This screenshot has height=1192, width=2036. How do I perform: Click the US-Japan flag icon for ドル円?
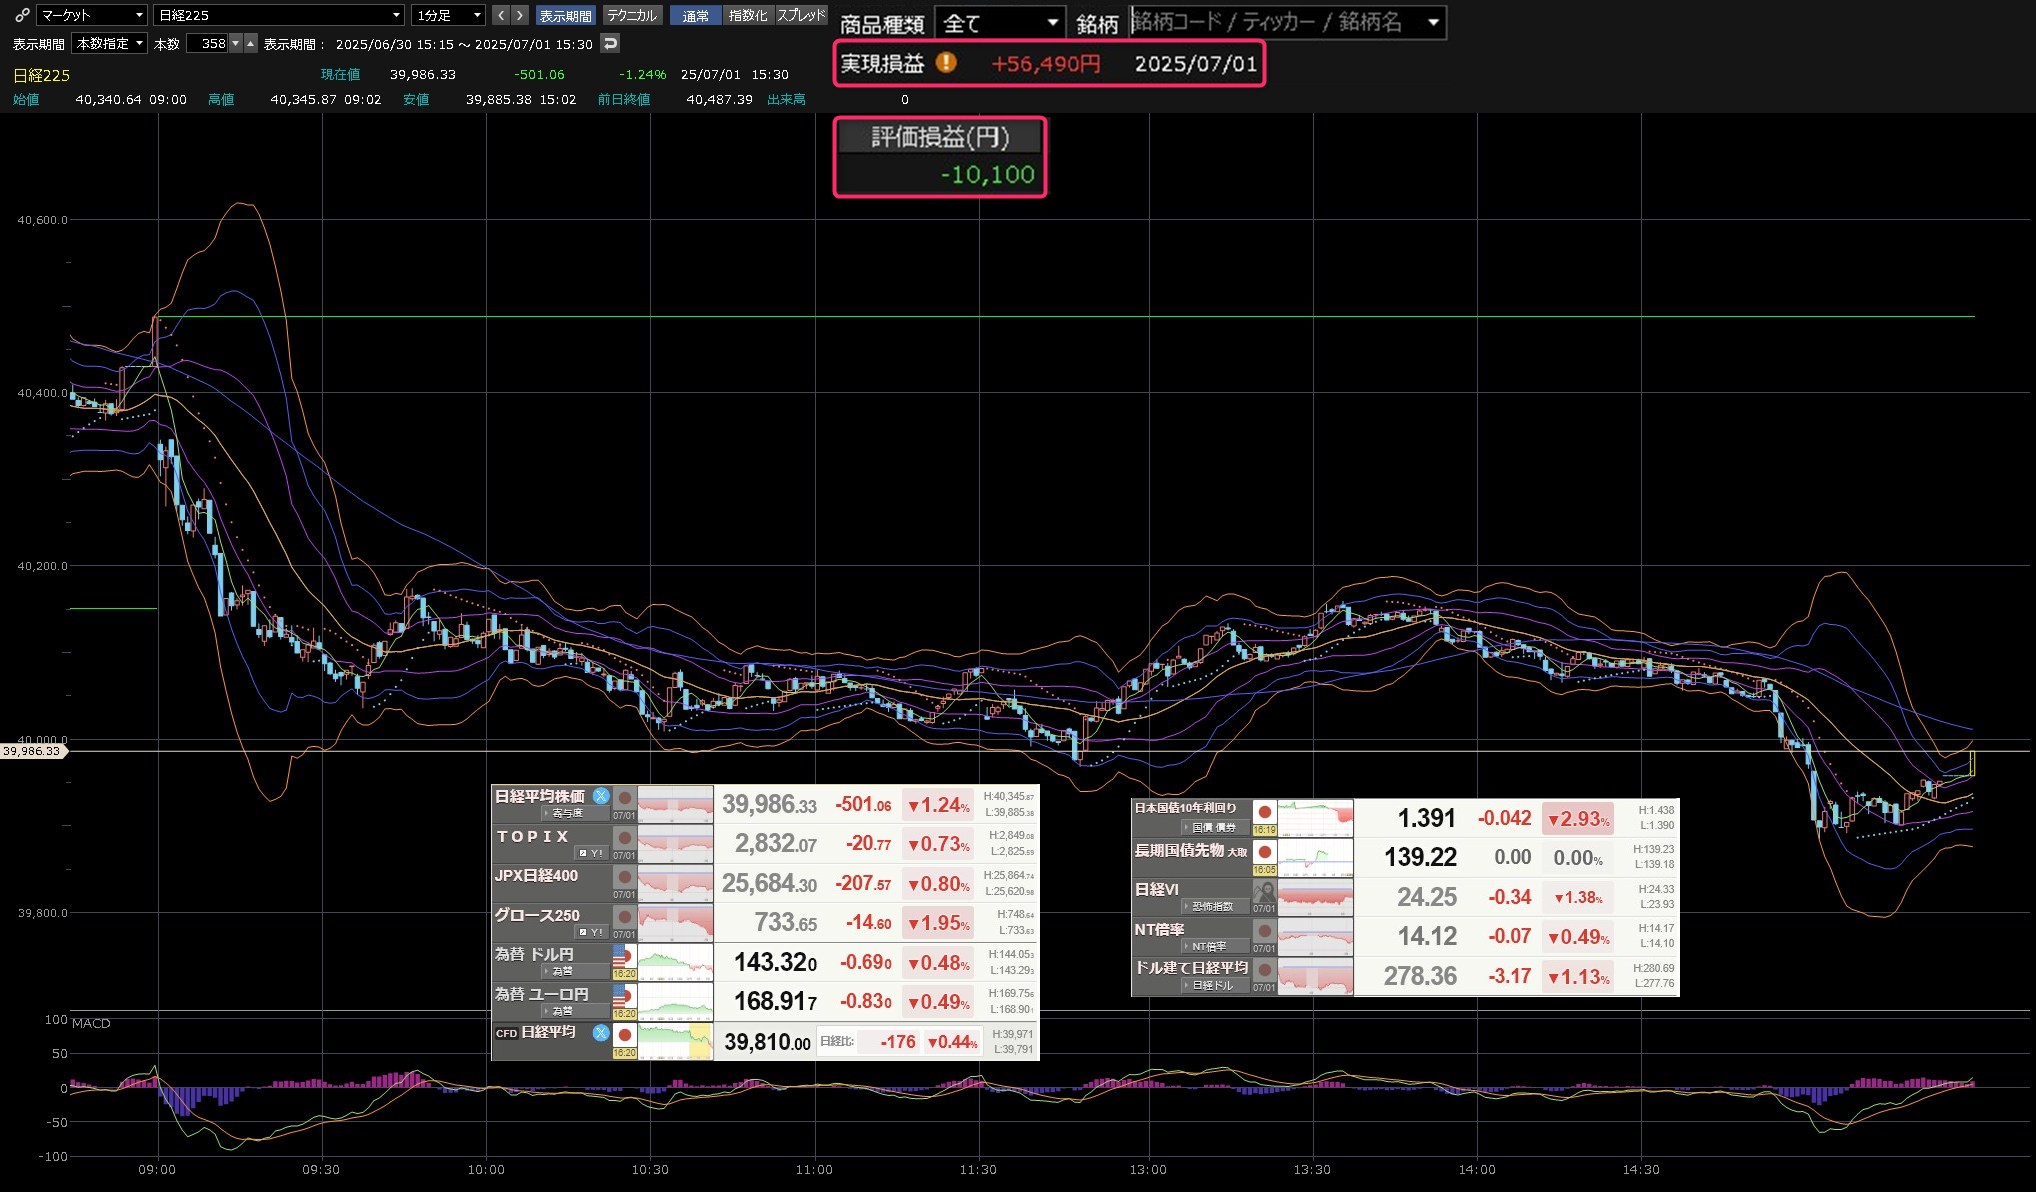625,955
